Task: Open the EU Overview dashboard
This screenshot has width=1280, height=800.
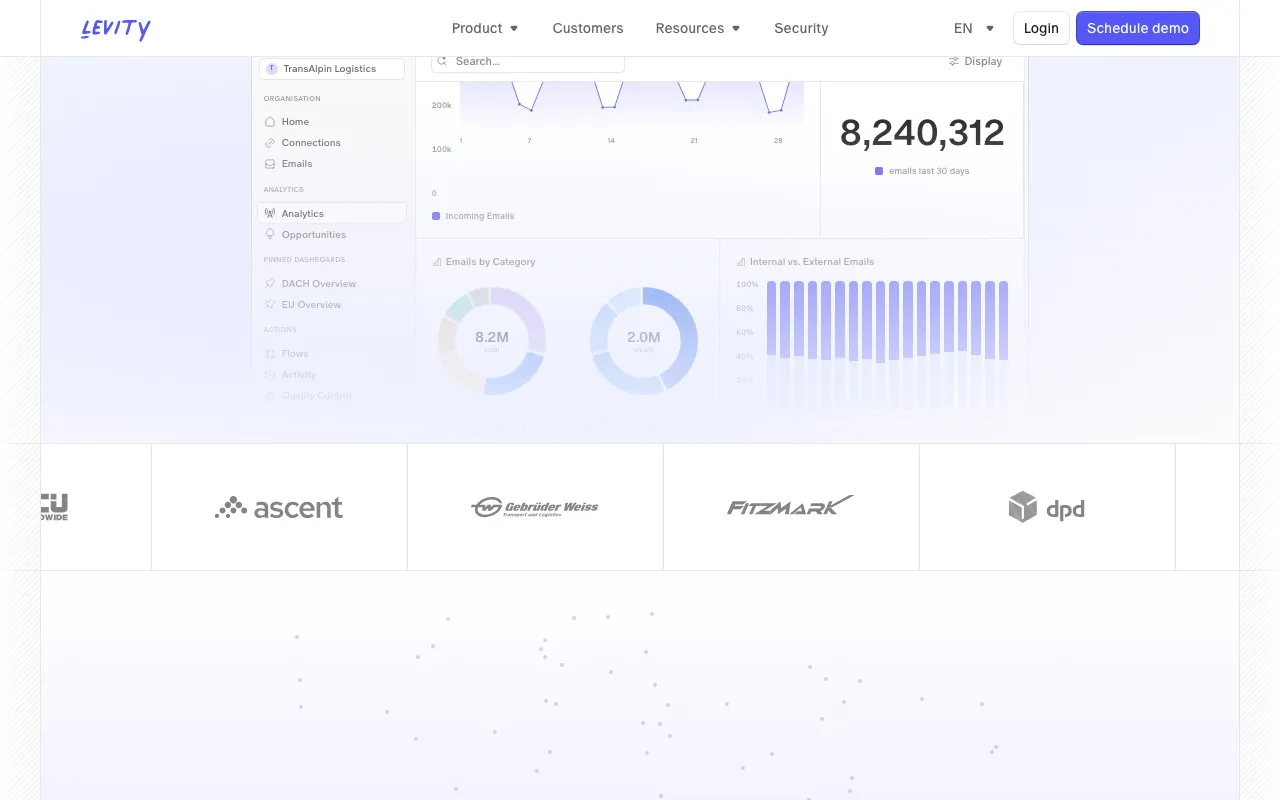Action: coord(311,304)
